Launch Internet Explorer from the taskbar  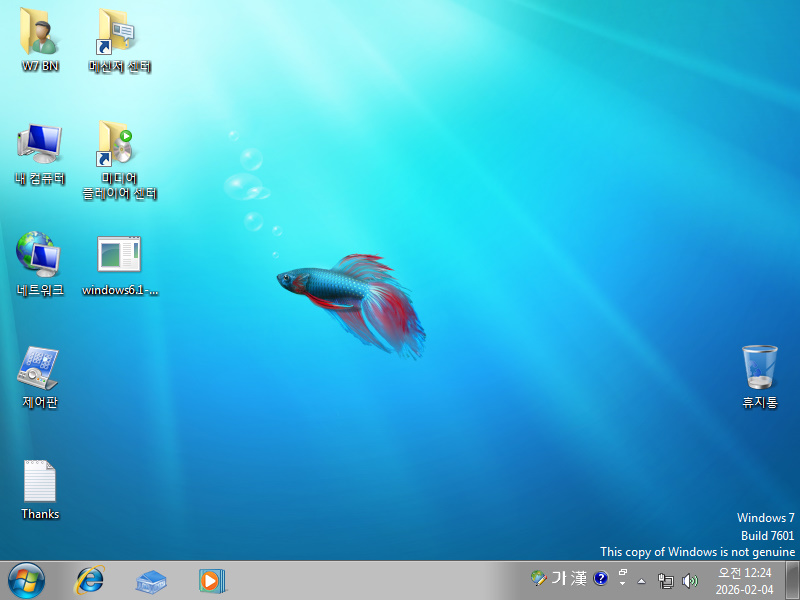pyautogui.click(x=90, y=581)
